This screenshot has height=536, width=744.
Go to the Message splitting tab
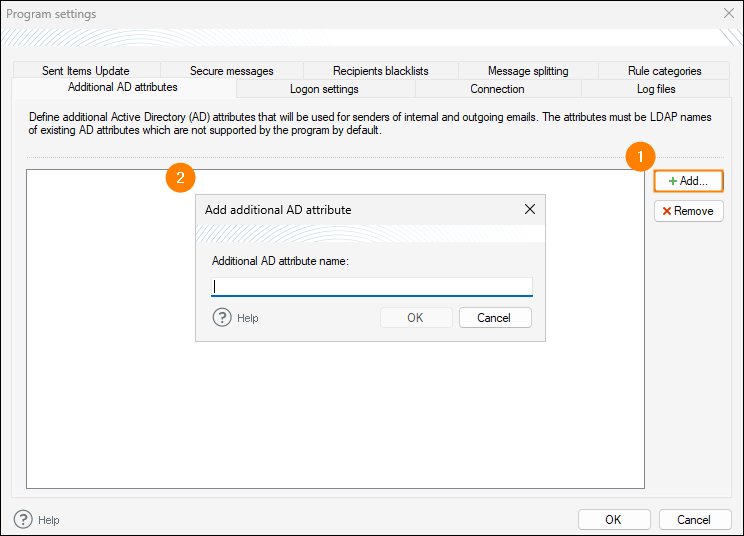528,71
